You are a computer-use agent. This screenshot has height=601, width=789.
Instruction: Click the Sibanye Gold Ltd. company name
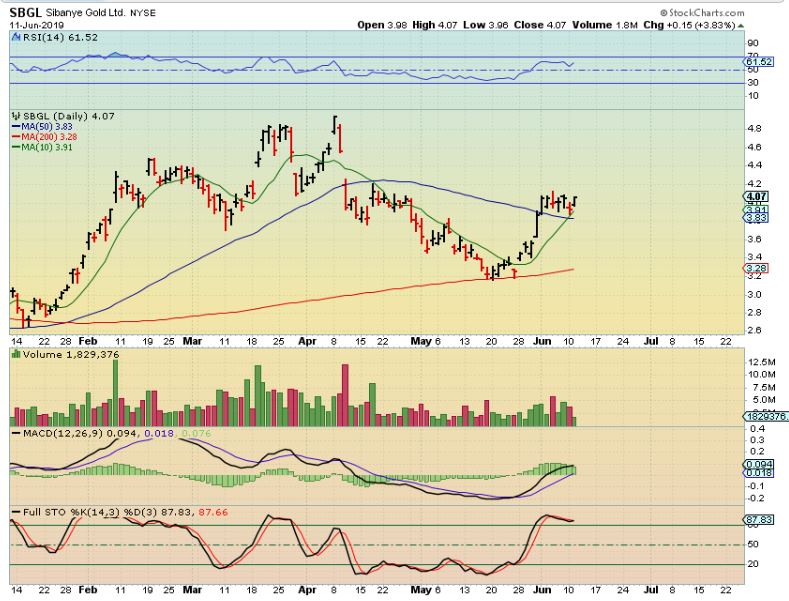(x=86, y=13)
